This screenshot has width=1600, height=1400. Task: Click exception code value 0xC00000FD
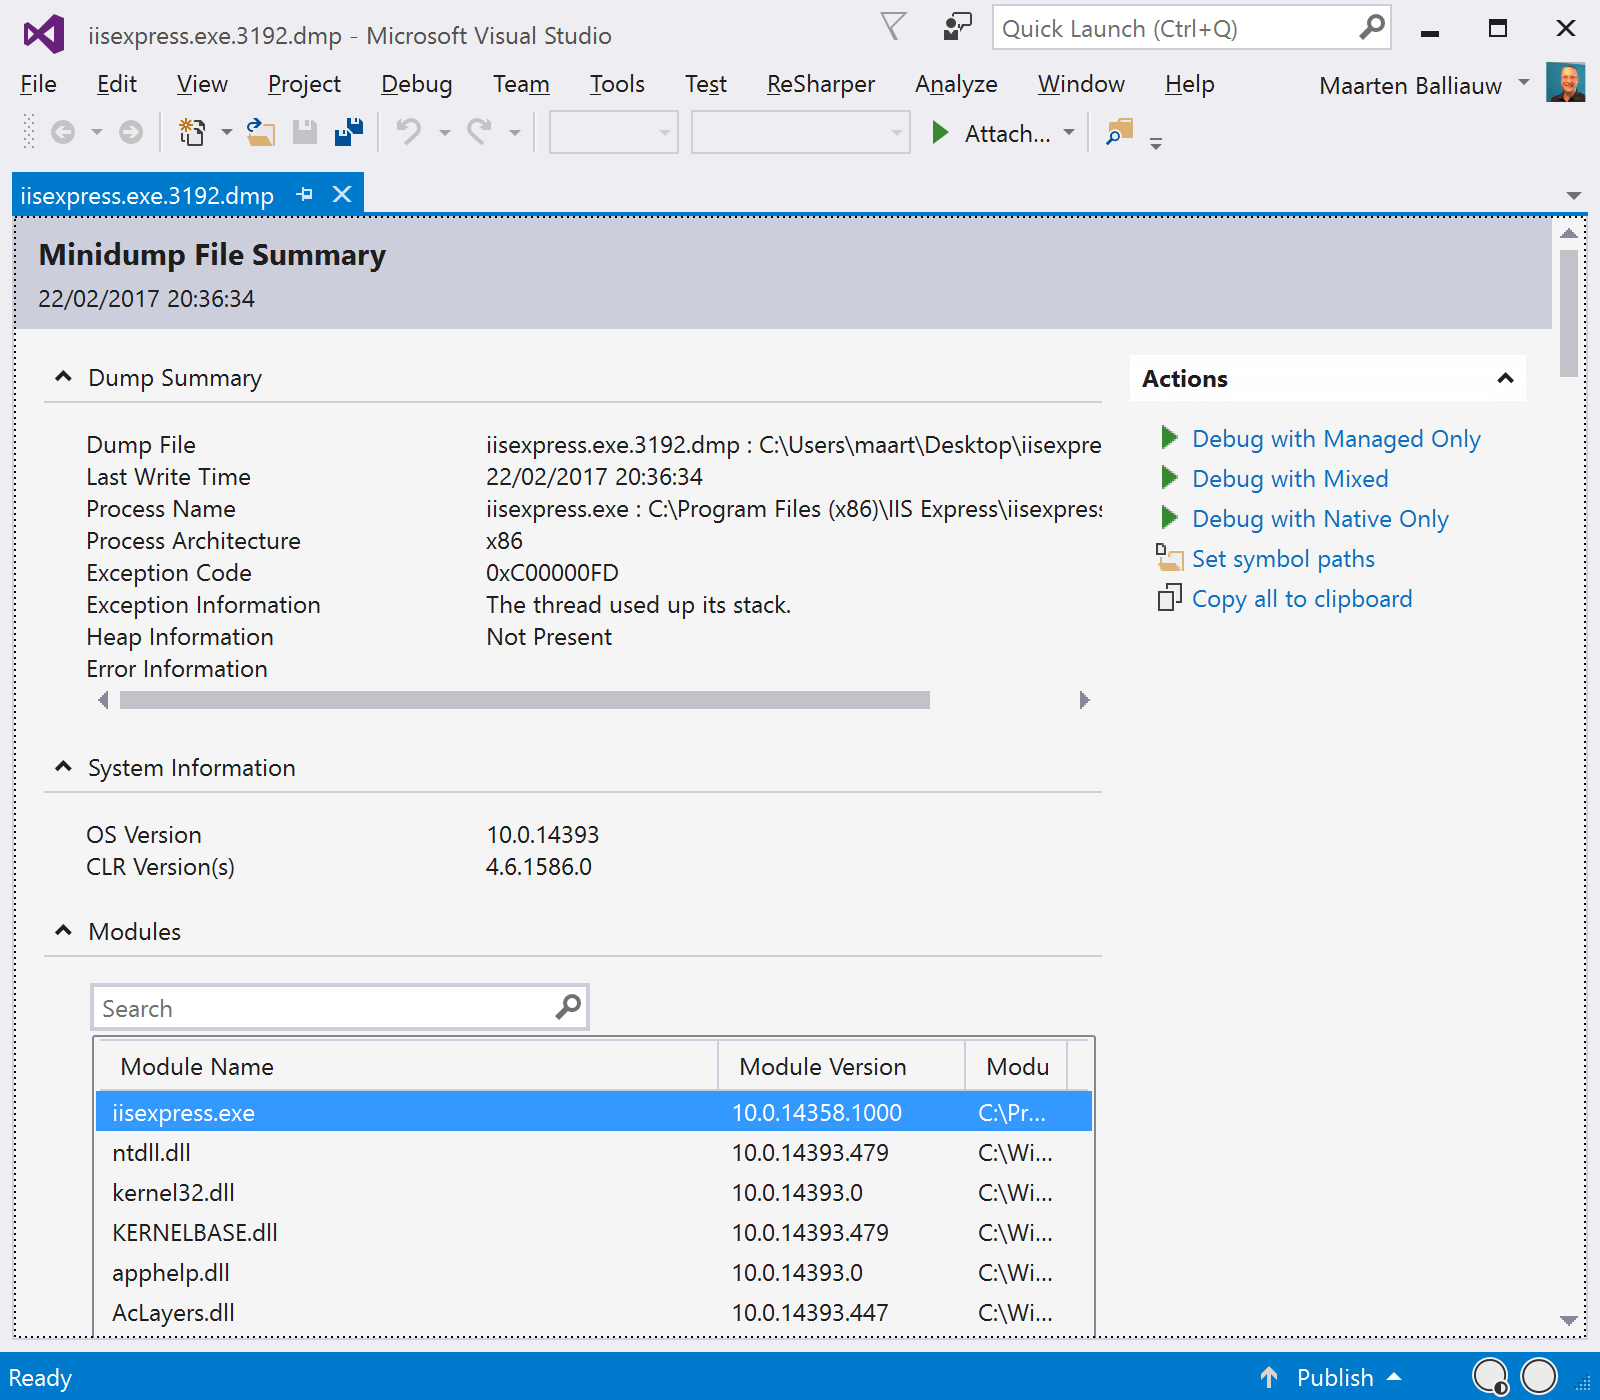coord(552,573)
